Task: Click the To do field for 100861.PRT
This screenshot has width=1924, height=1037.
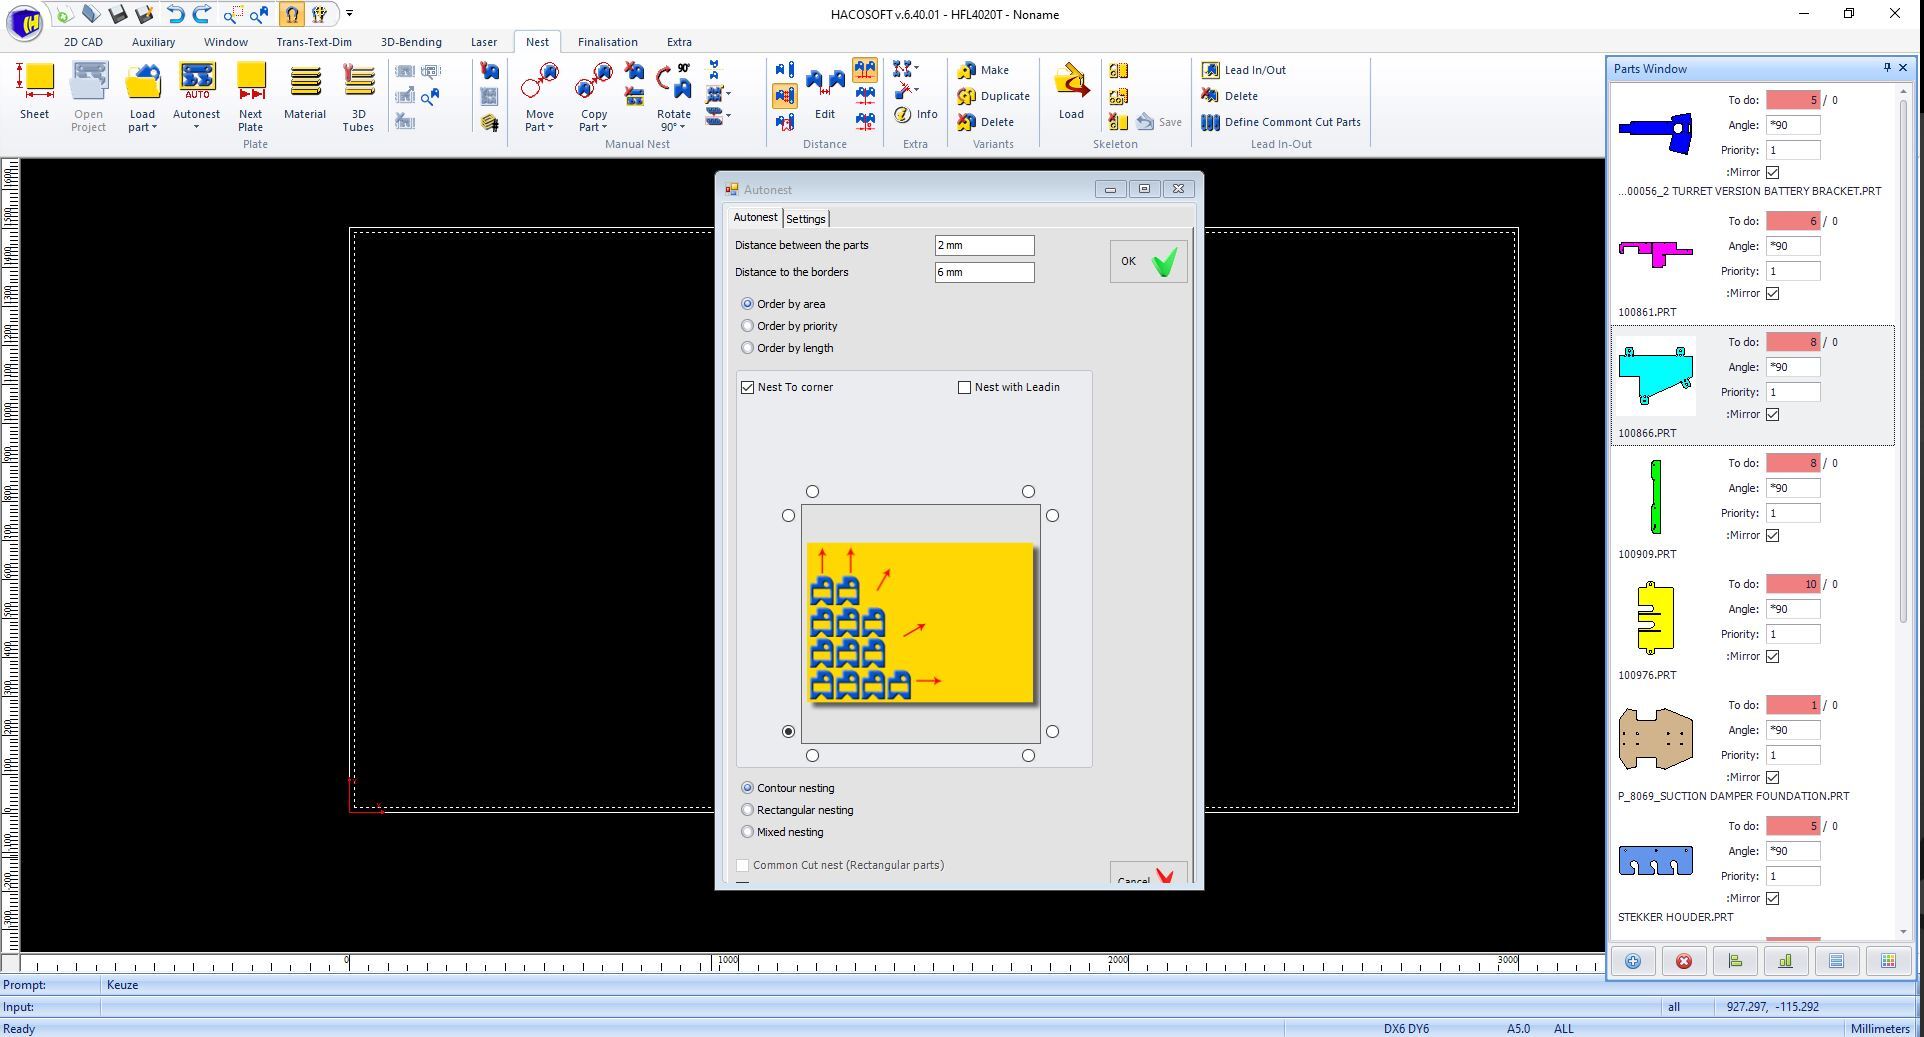Action: point(1792,221)
